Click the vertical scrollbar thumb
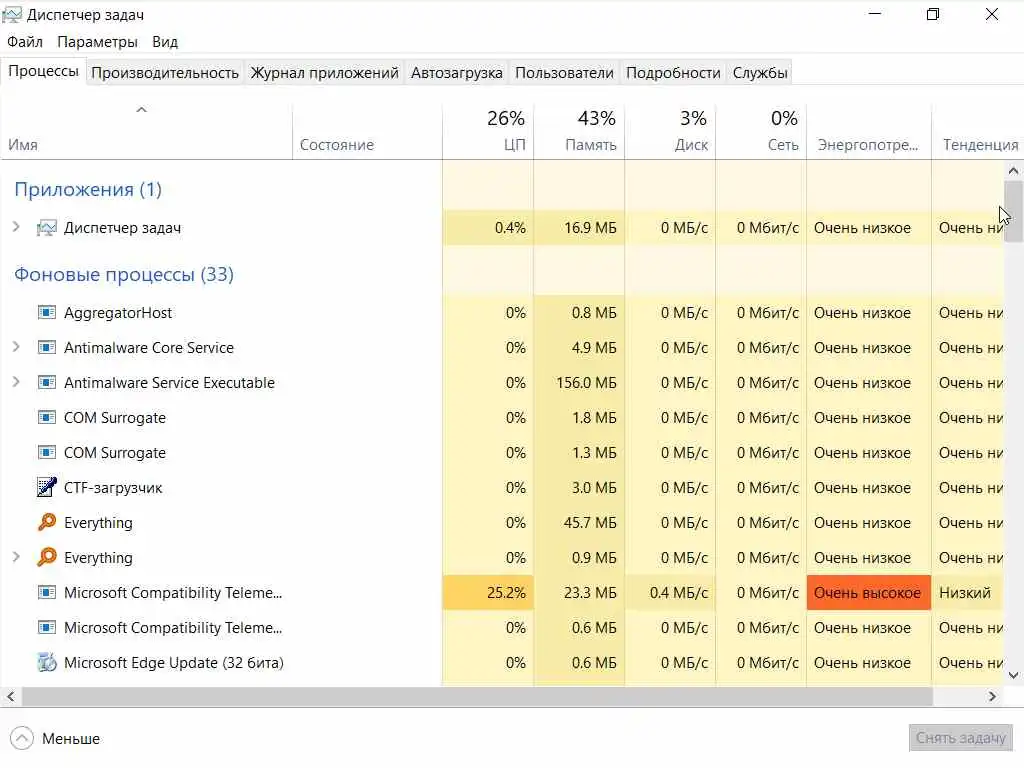This screenshot has width=1024, height=768. coord(1014,212)
